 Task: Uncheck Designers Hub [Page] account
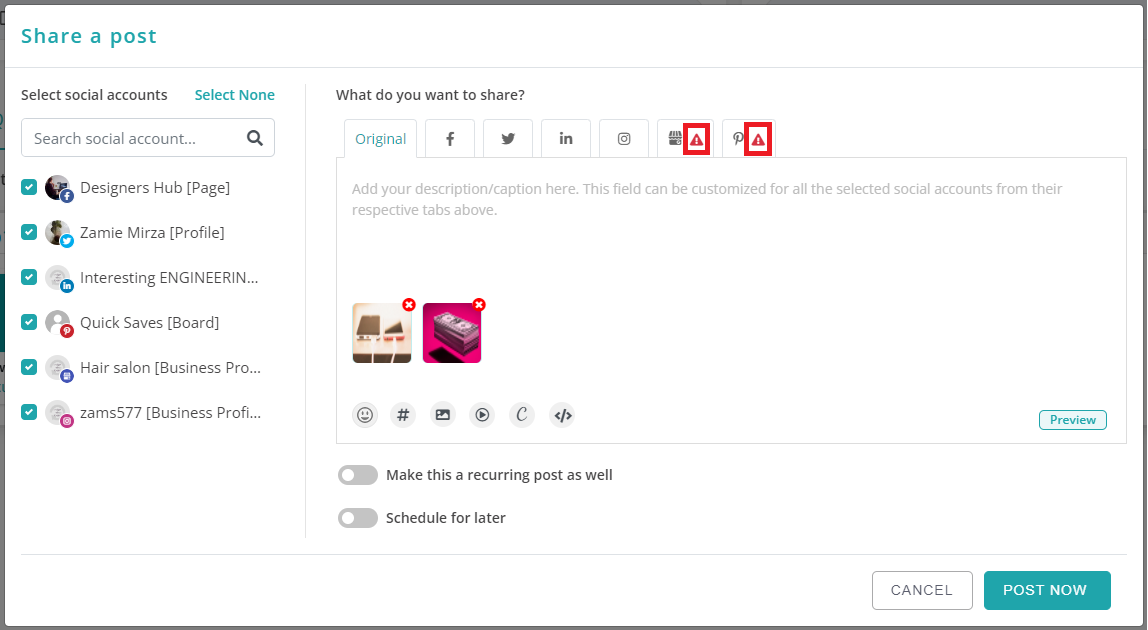(29, 187)
